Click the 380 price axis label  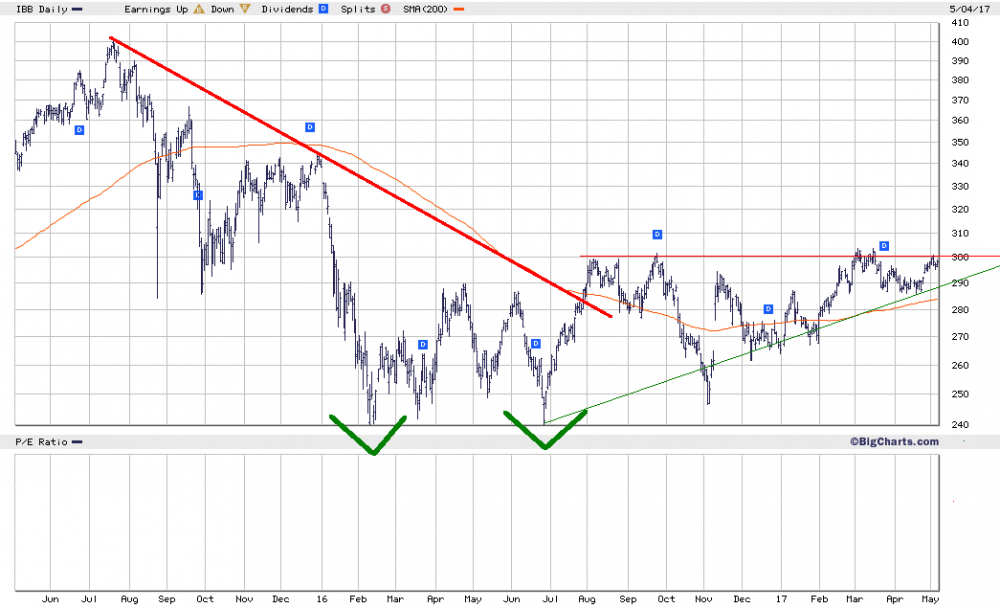pos(960,80)
